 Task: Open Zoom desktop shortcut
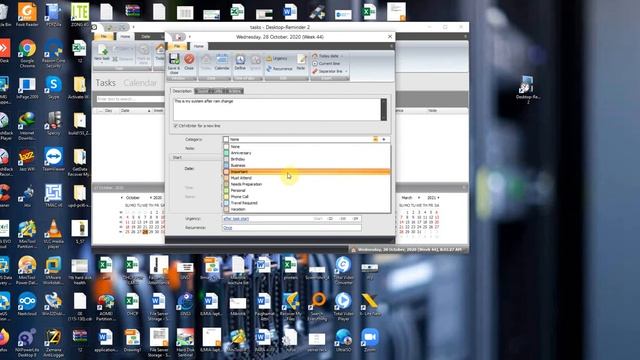(369, 340)
